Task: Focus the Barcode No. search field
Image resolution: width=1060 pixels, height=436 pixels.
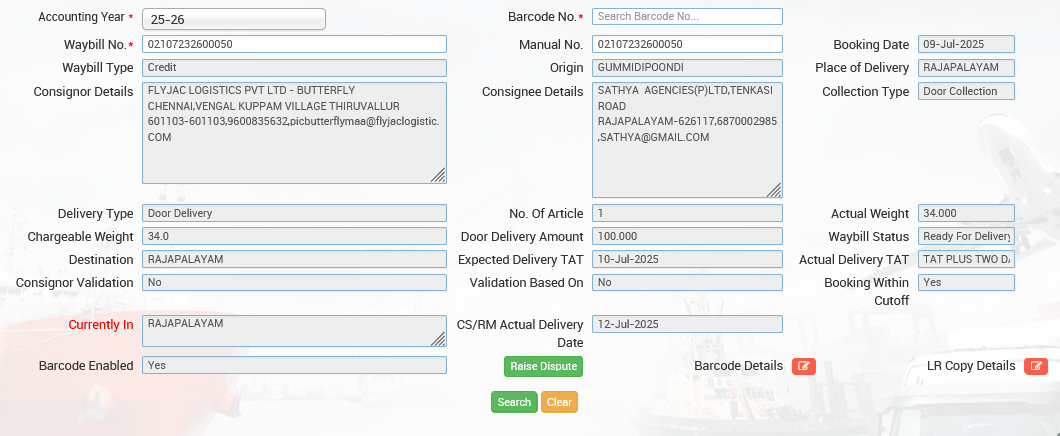Action: click(x=687, y=16)
